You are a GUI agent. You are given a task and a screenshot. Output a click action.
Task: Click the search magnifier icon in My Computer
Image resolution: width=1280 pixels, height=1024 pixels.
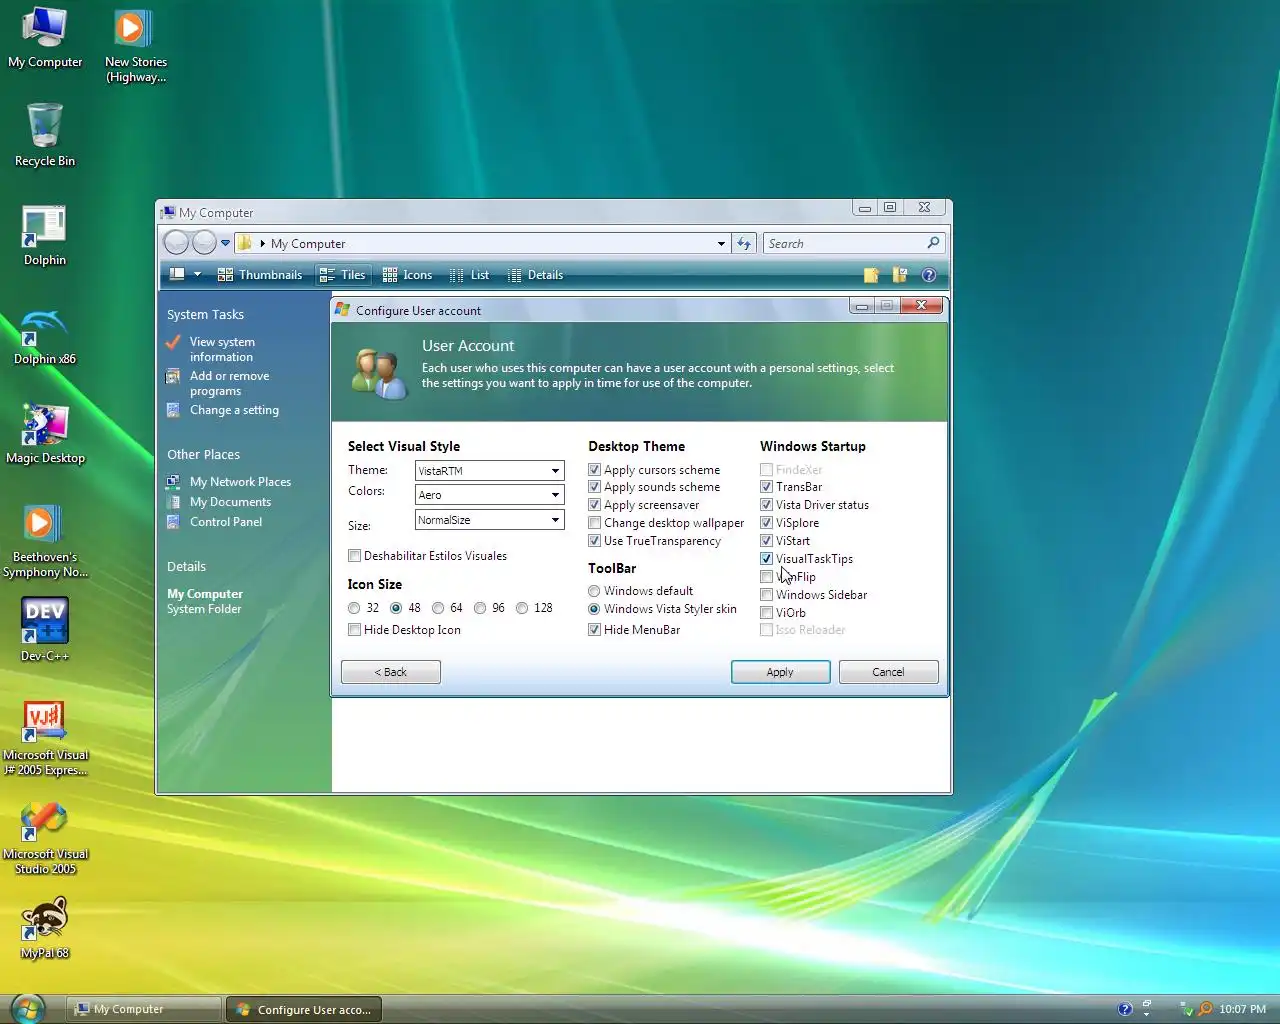pos(933,243)
